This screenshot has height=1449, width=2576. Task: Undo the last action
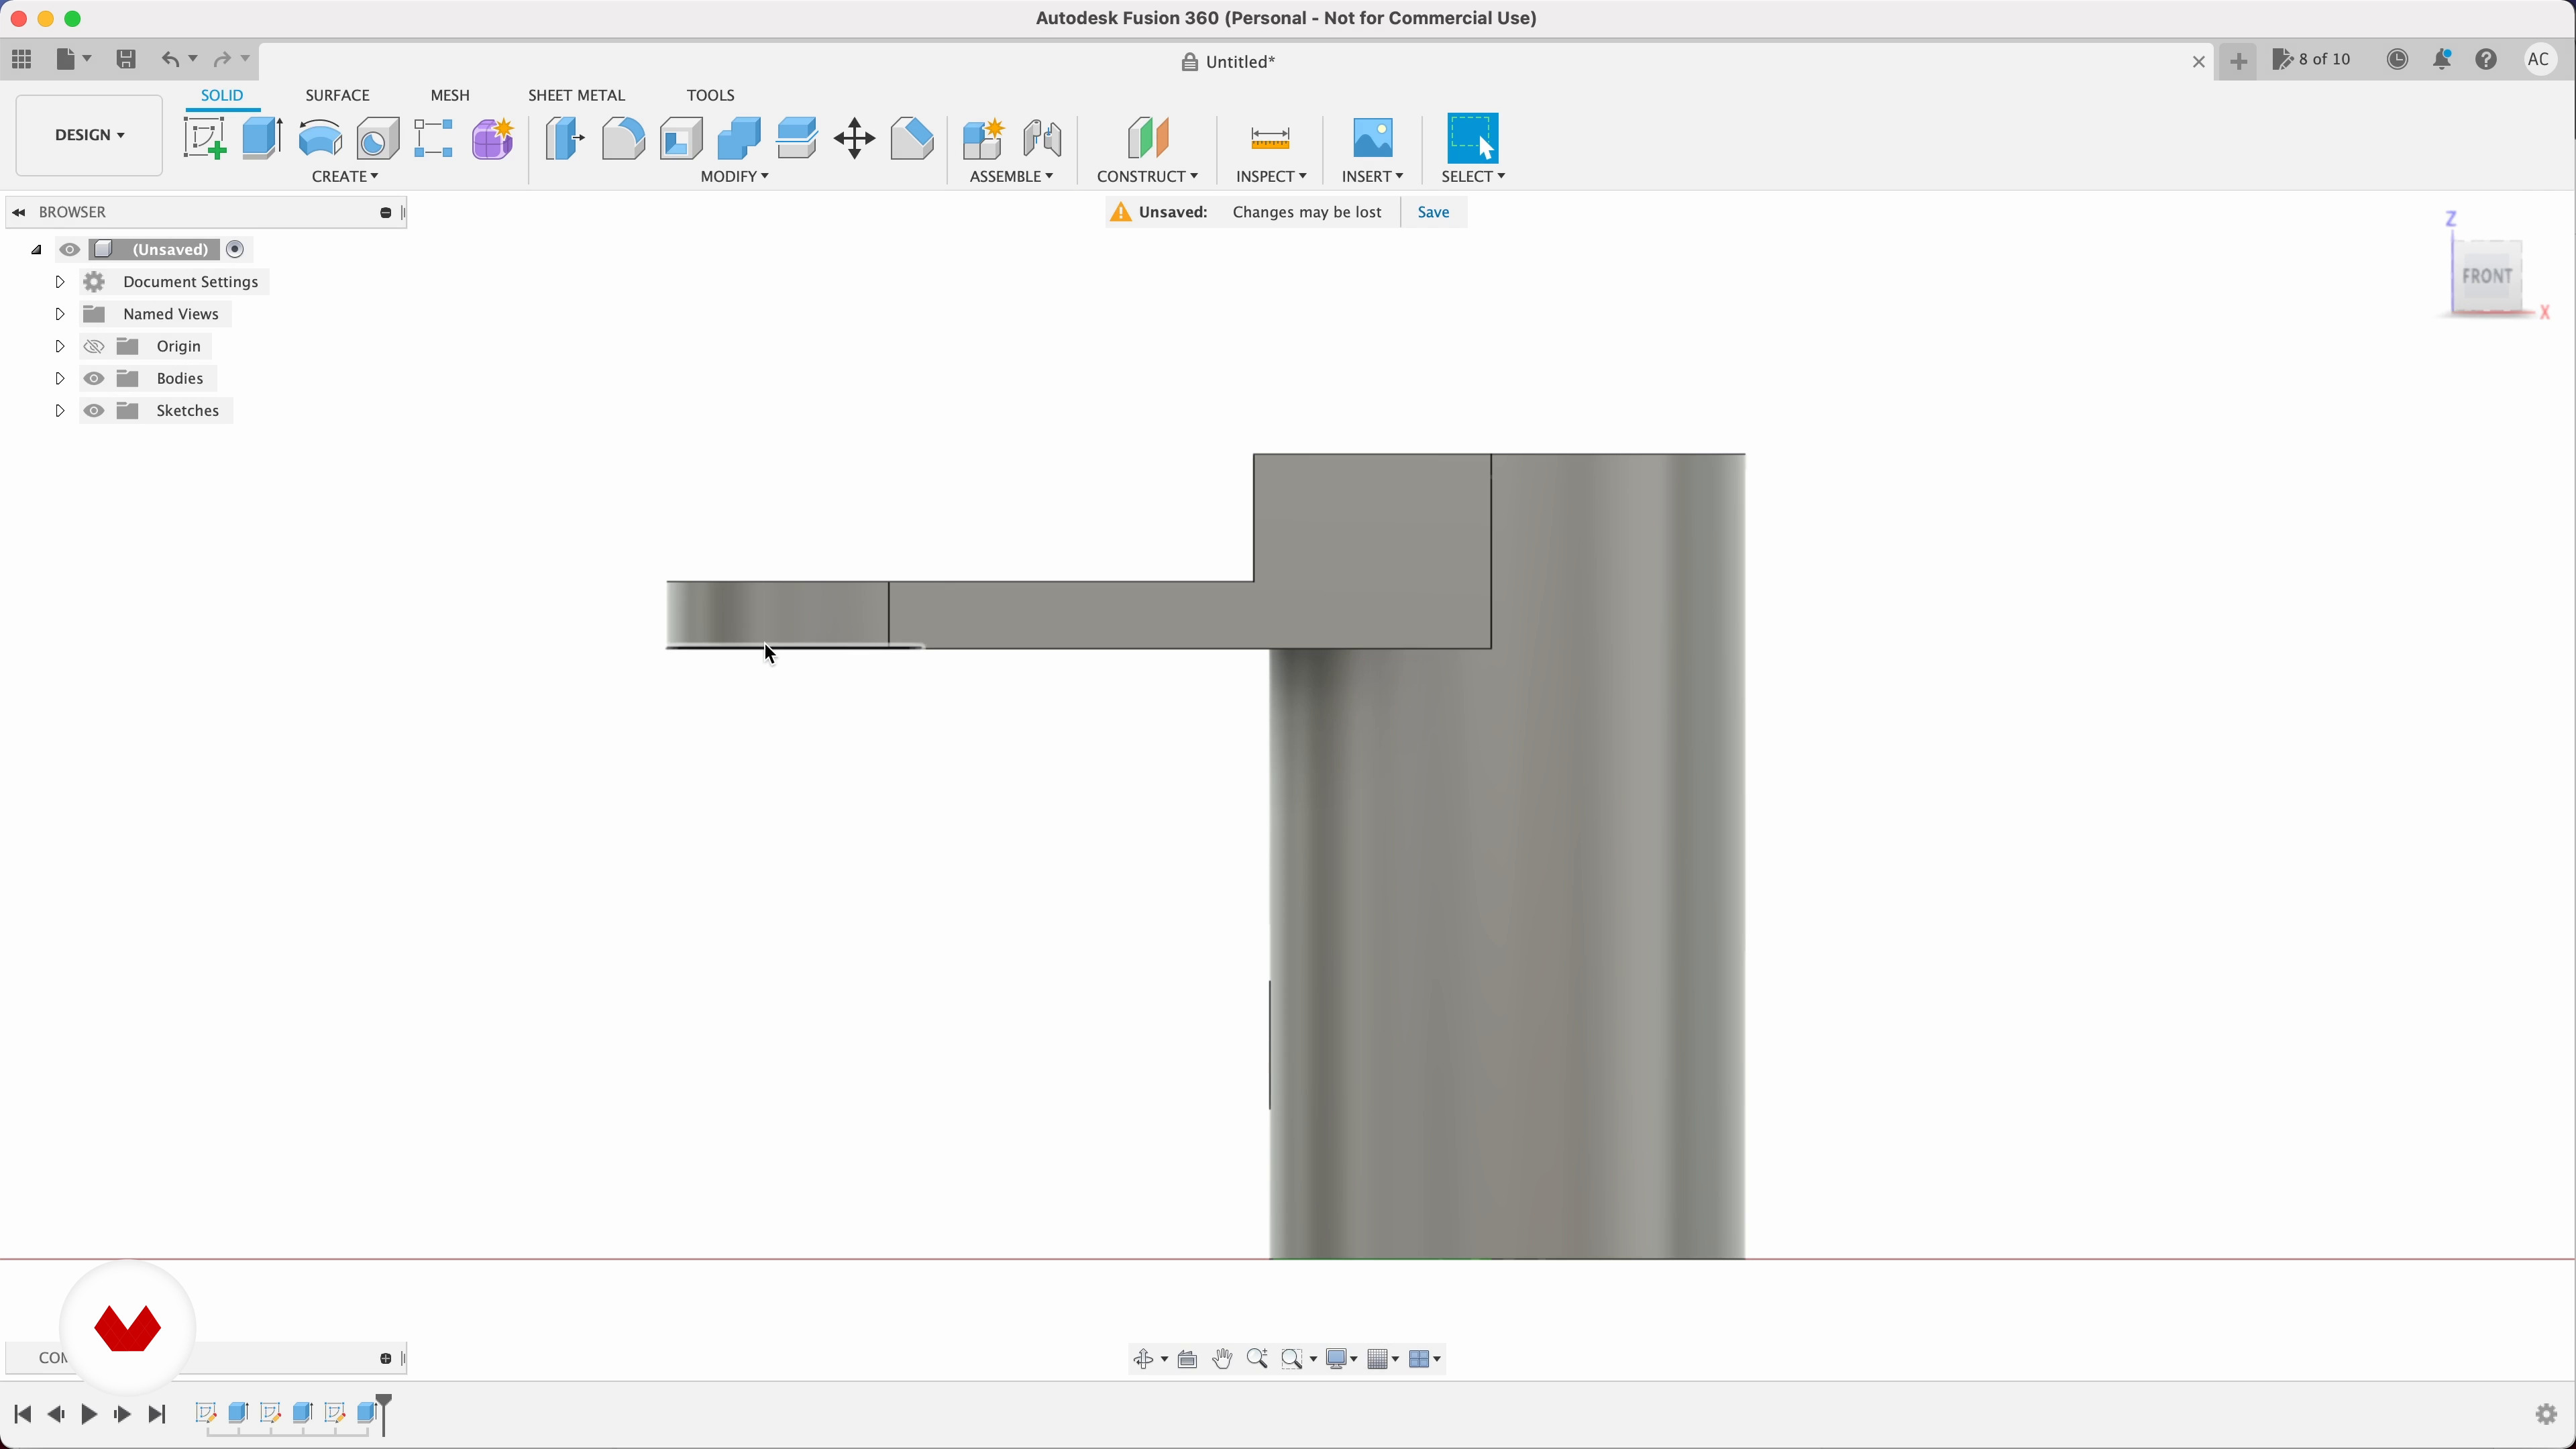pyautogui.click(x=171, y=59)
